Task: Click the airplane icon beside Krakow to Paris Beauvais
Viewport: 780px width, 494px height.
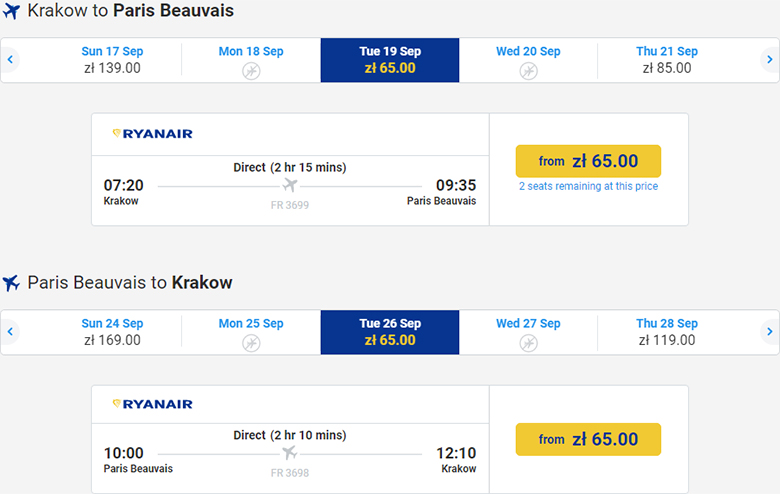Action: (12, 11)
